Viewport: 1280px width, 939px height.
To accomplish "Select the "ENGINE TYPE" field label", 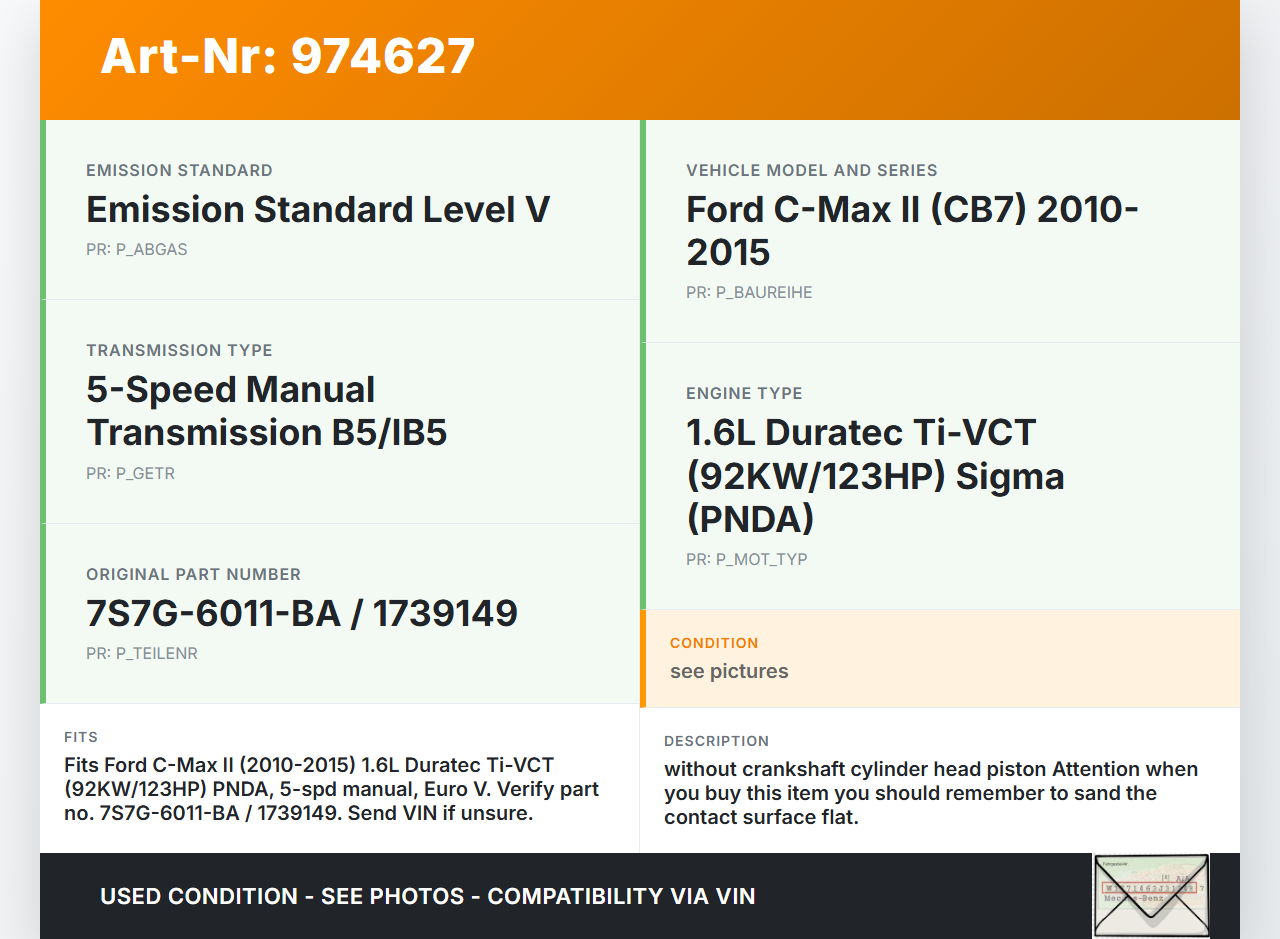I will 744,394.
